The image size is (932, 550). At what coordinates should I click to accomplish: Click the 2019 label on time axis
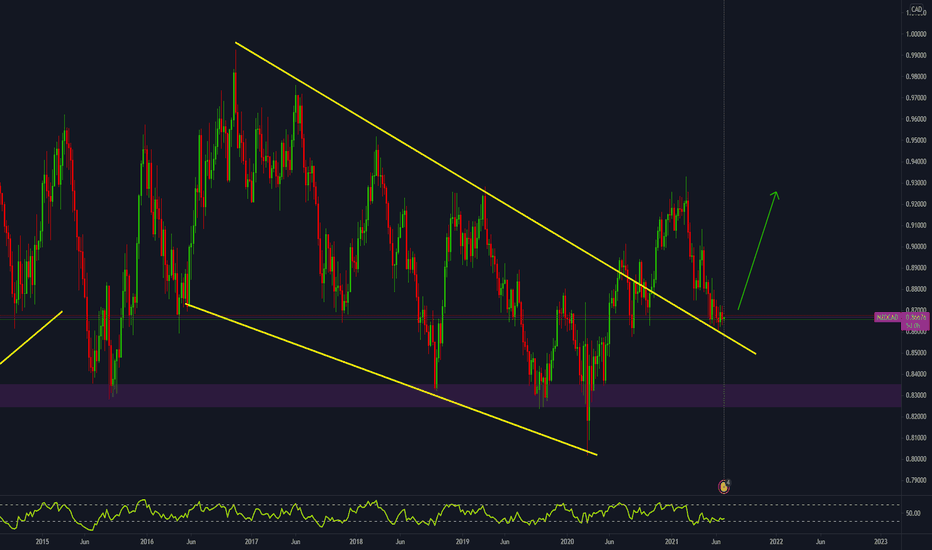point(462,542)
